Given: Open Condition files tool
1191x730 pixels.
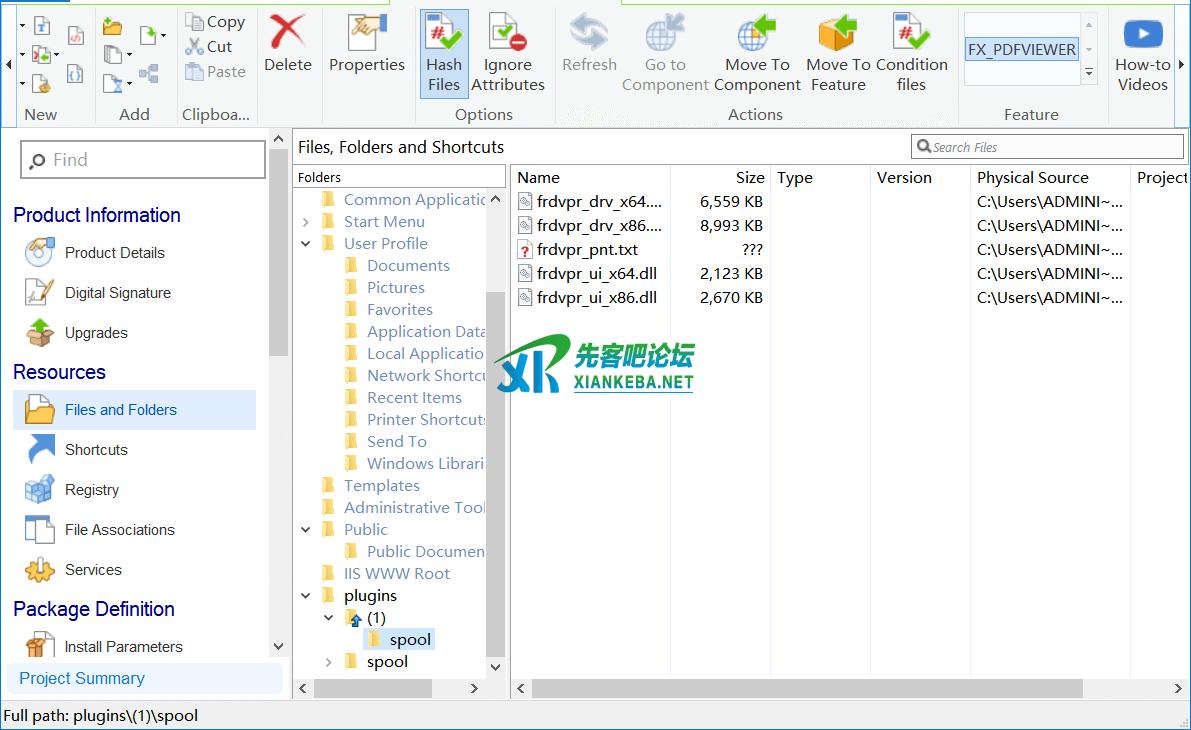Looking at the screenshot, I should (x=910, y=34).
